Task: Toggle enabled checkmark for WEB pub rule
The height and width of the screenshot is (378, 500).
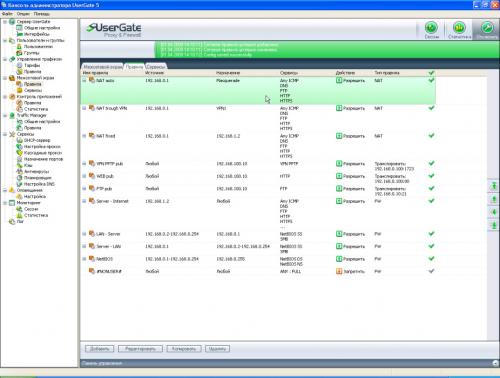Action: pos(431,176)
